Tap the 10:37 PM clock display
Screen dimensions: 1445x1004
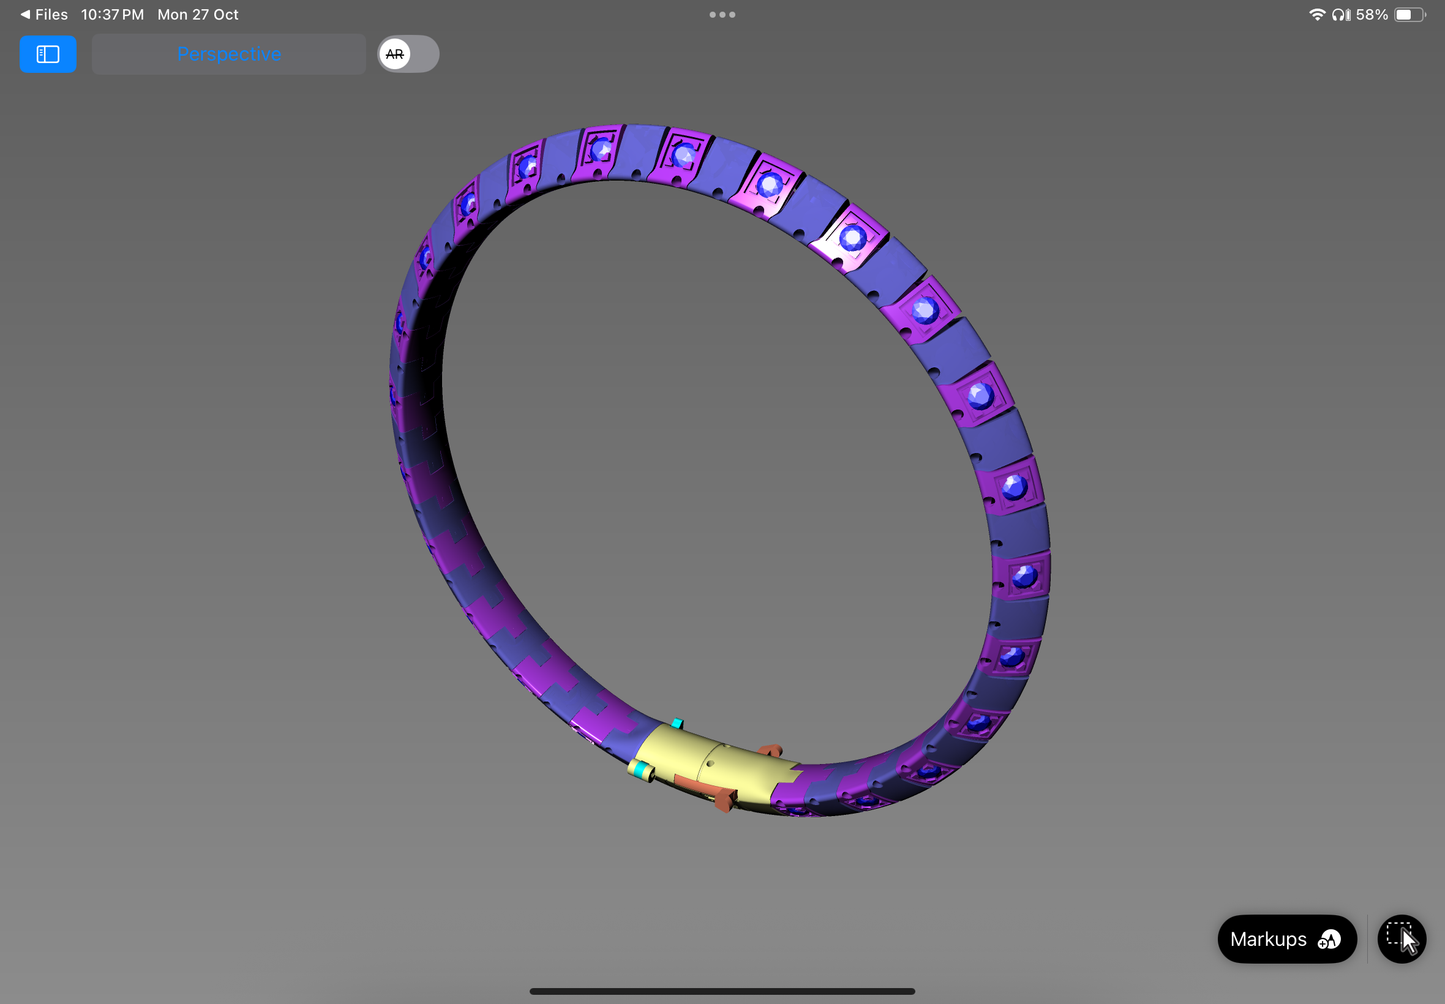[x=111, y=14]
